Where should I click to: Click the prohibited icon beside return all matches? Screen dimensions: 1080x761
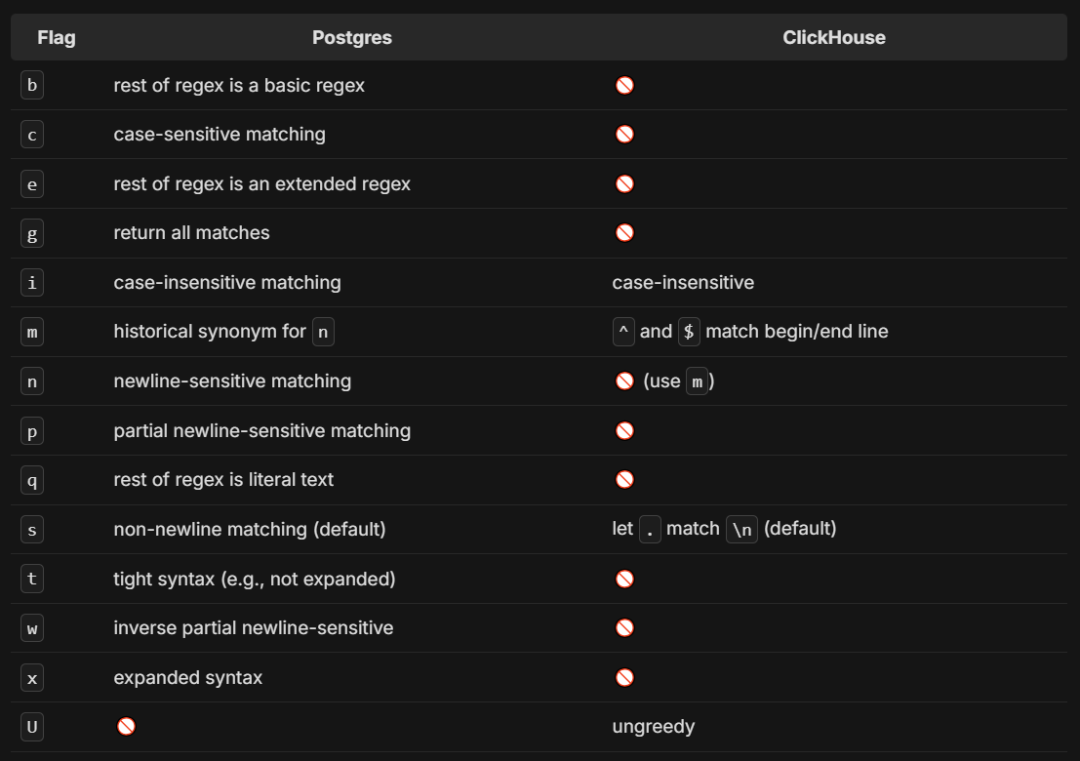pyautogui.click(x=625, y=233)
